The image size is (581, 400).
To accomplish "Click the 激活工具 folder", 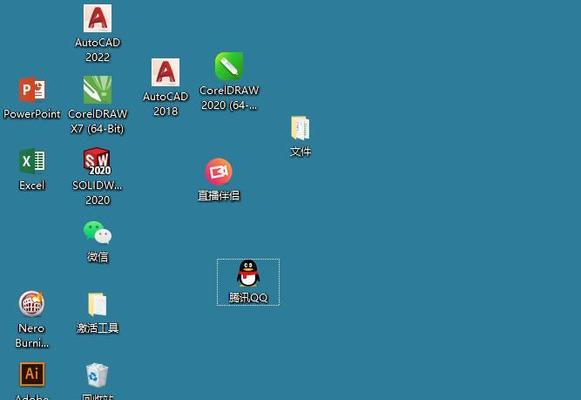I will 97,304.
